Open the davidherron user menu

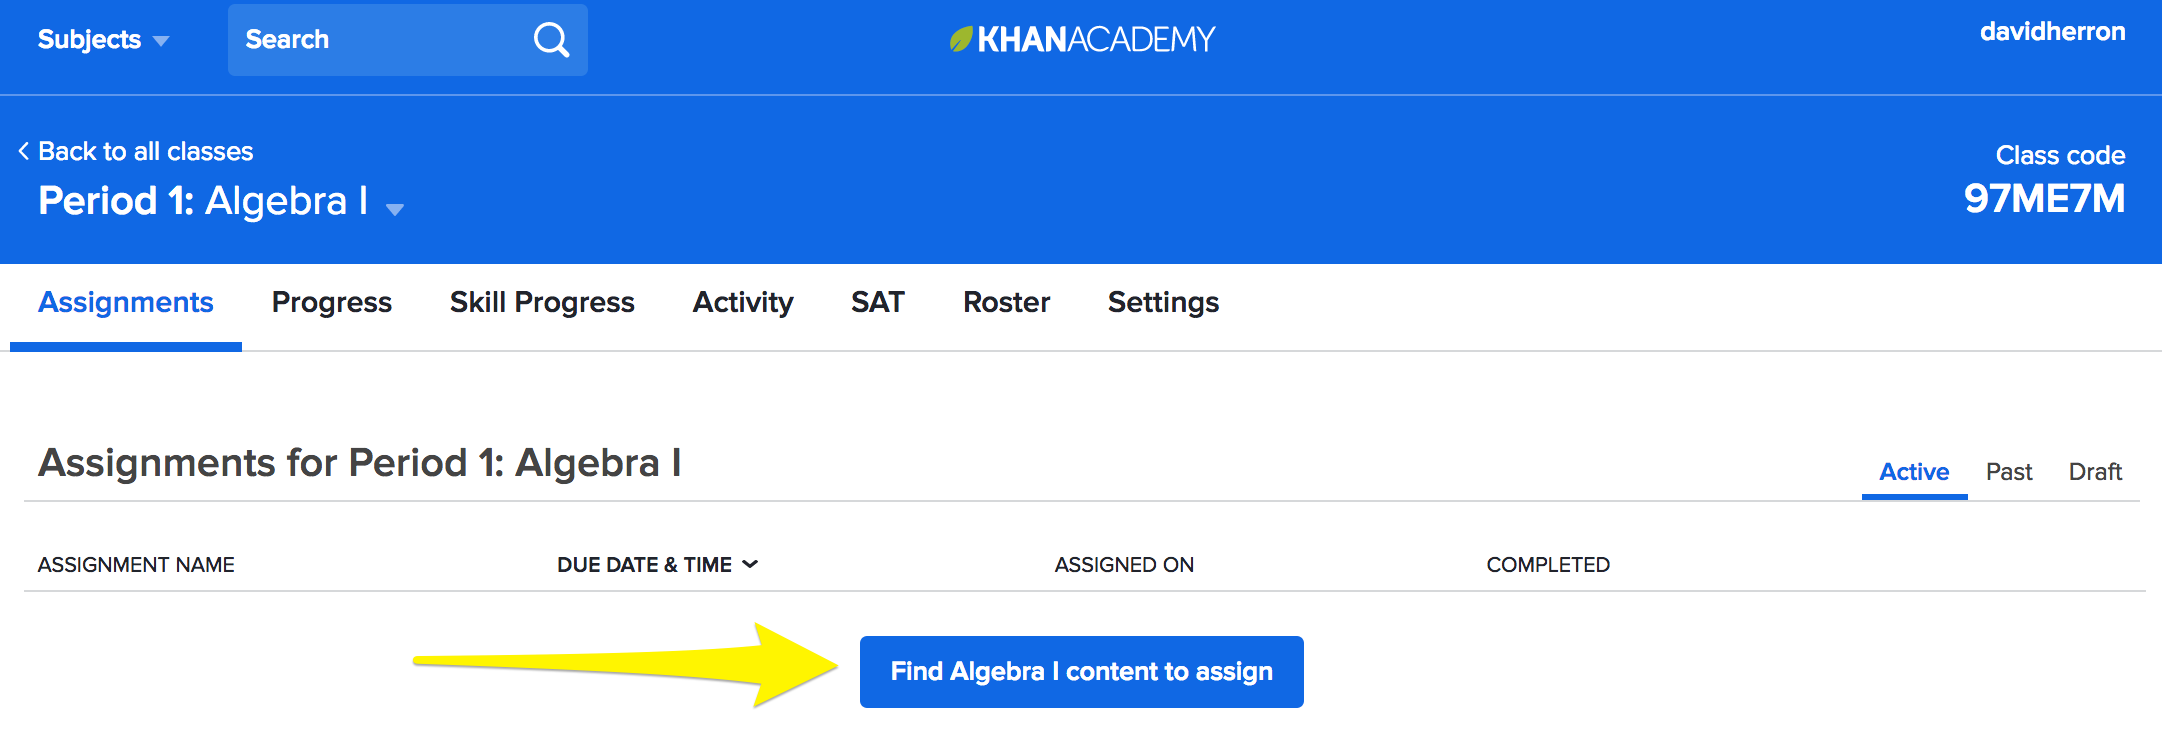click(2052, 32)
